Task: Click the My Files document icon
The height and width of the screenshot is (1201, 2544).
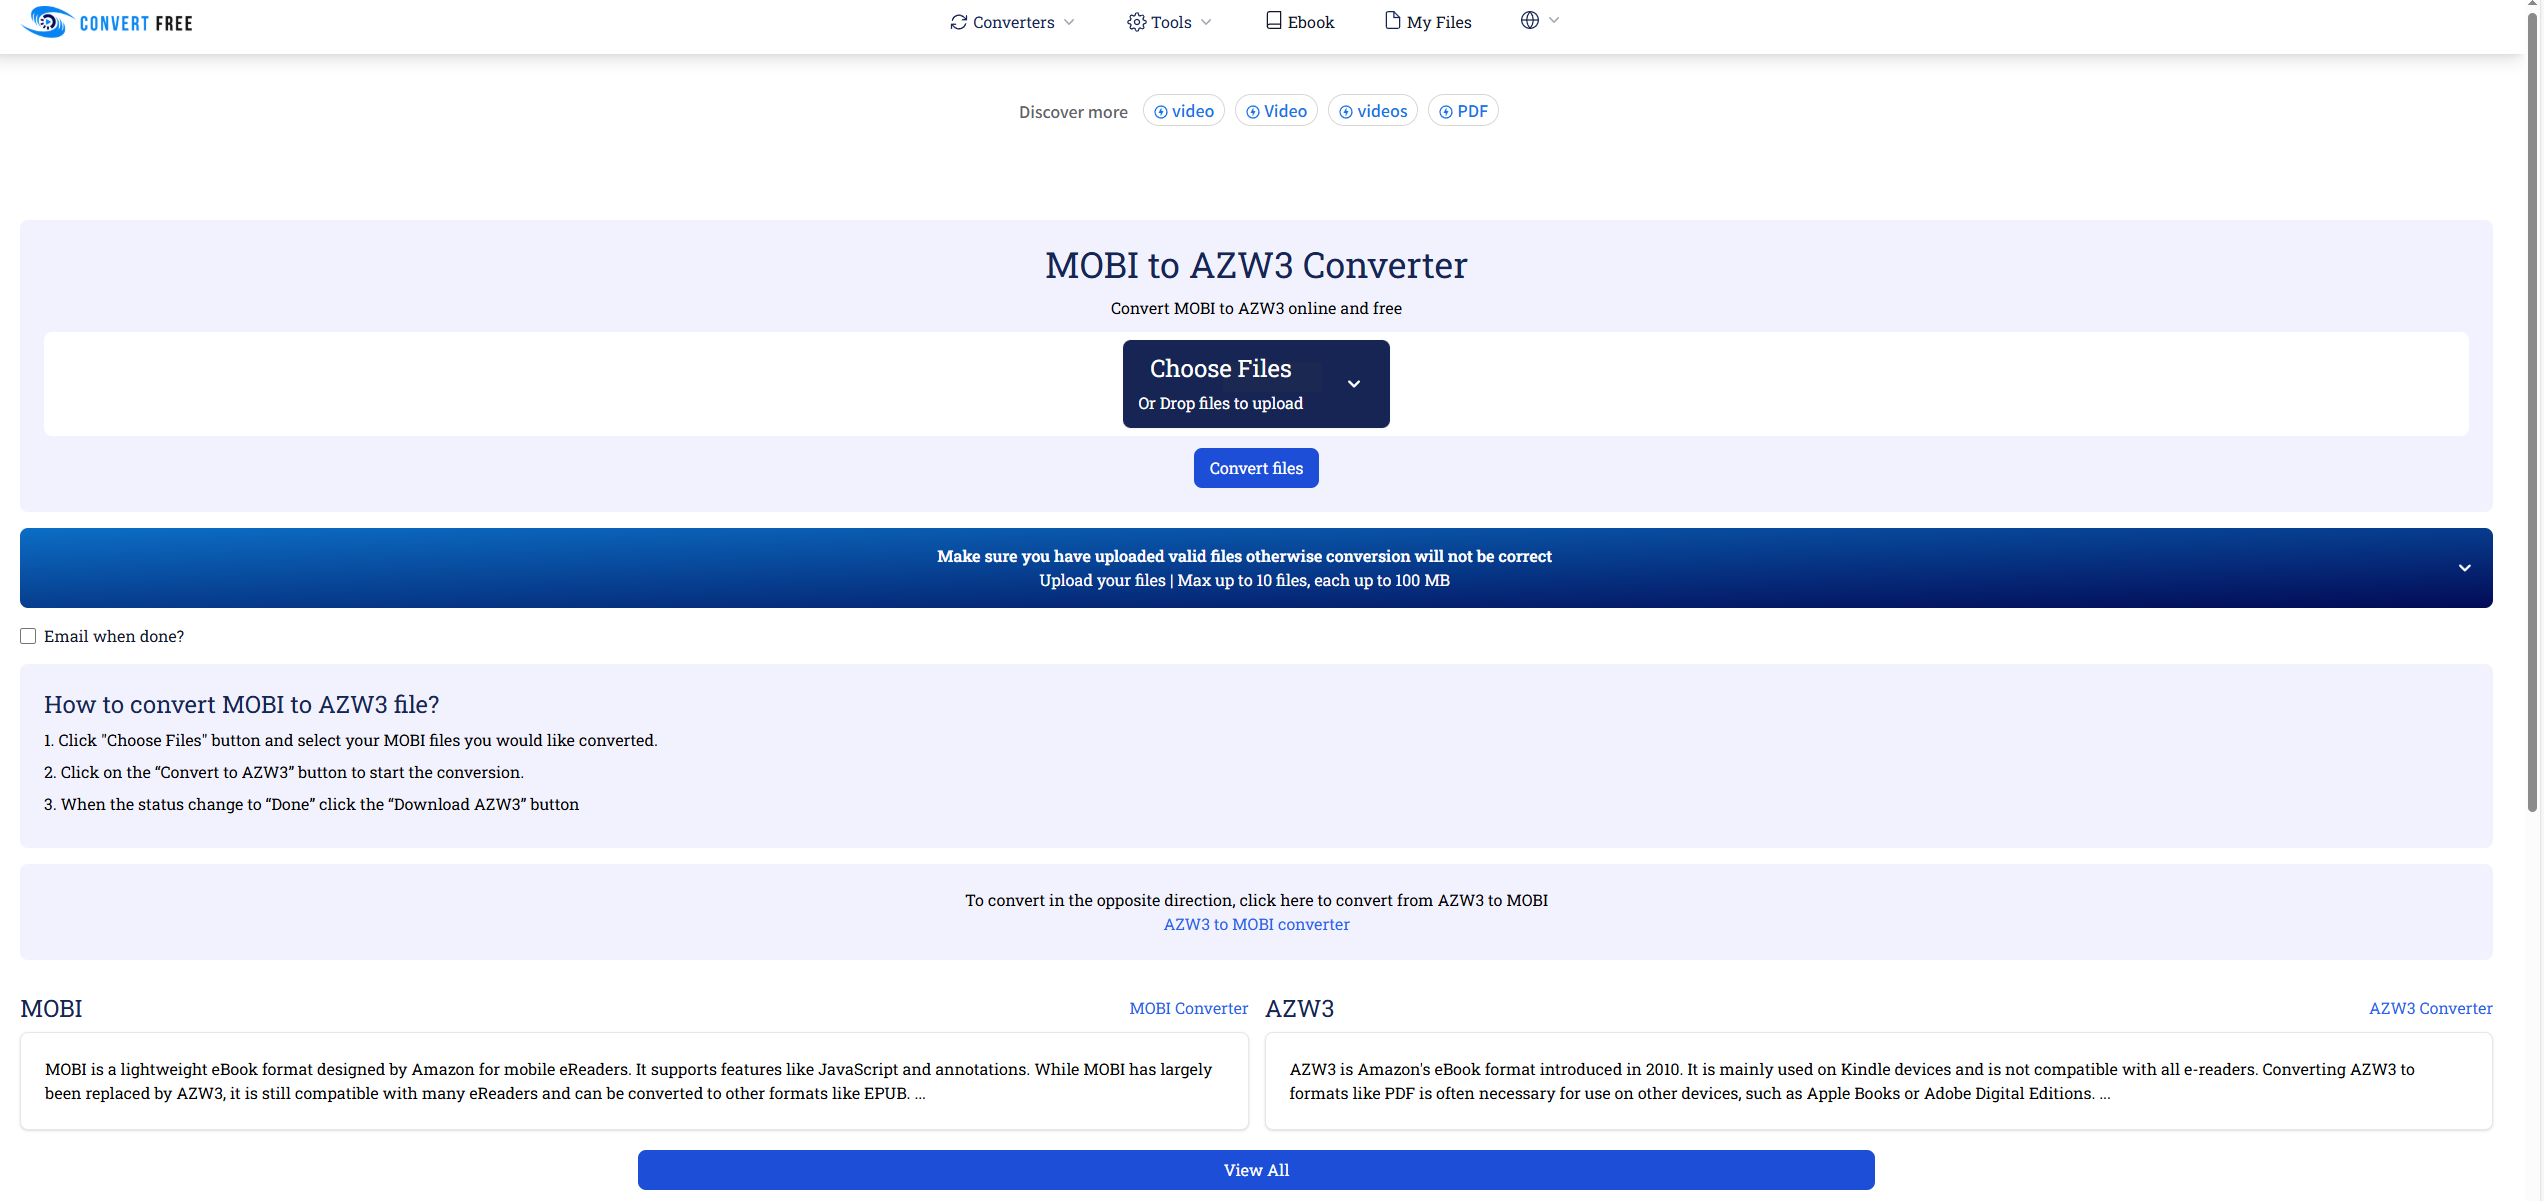Action: click(x=1392, y=21)
